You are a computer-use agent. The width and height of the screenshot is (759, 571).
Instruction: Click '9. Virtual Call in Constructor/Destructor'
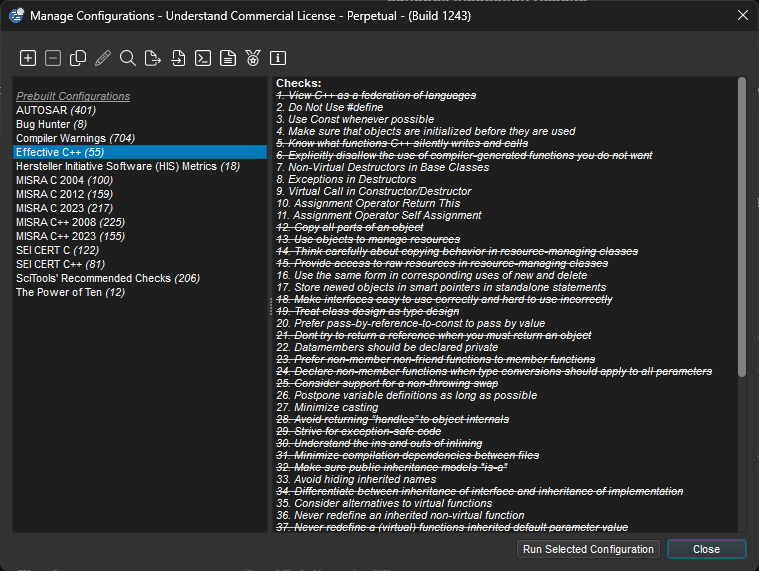click(373, 191)
